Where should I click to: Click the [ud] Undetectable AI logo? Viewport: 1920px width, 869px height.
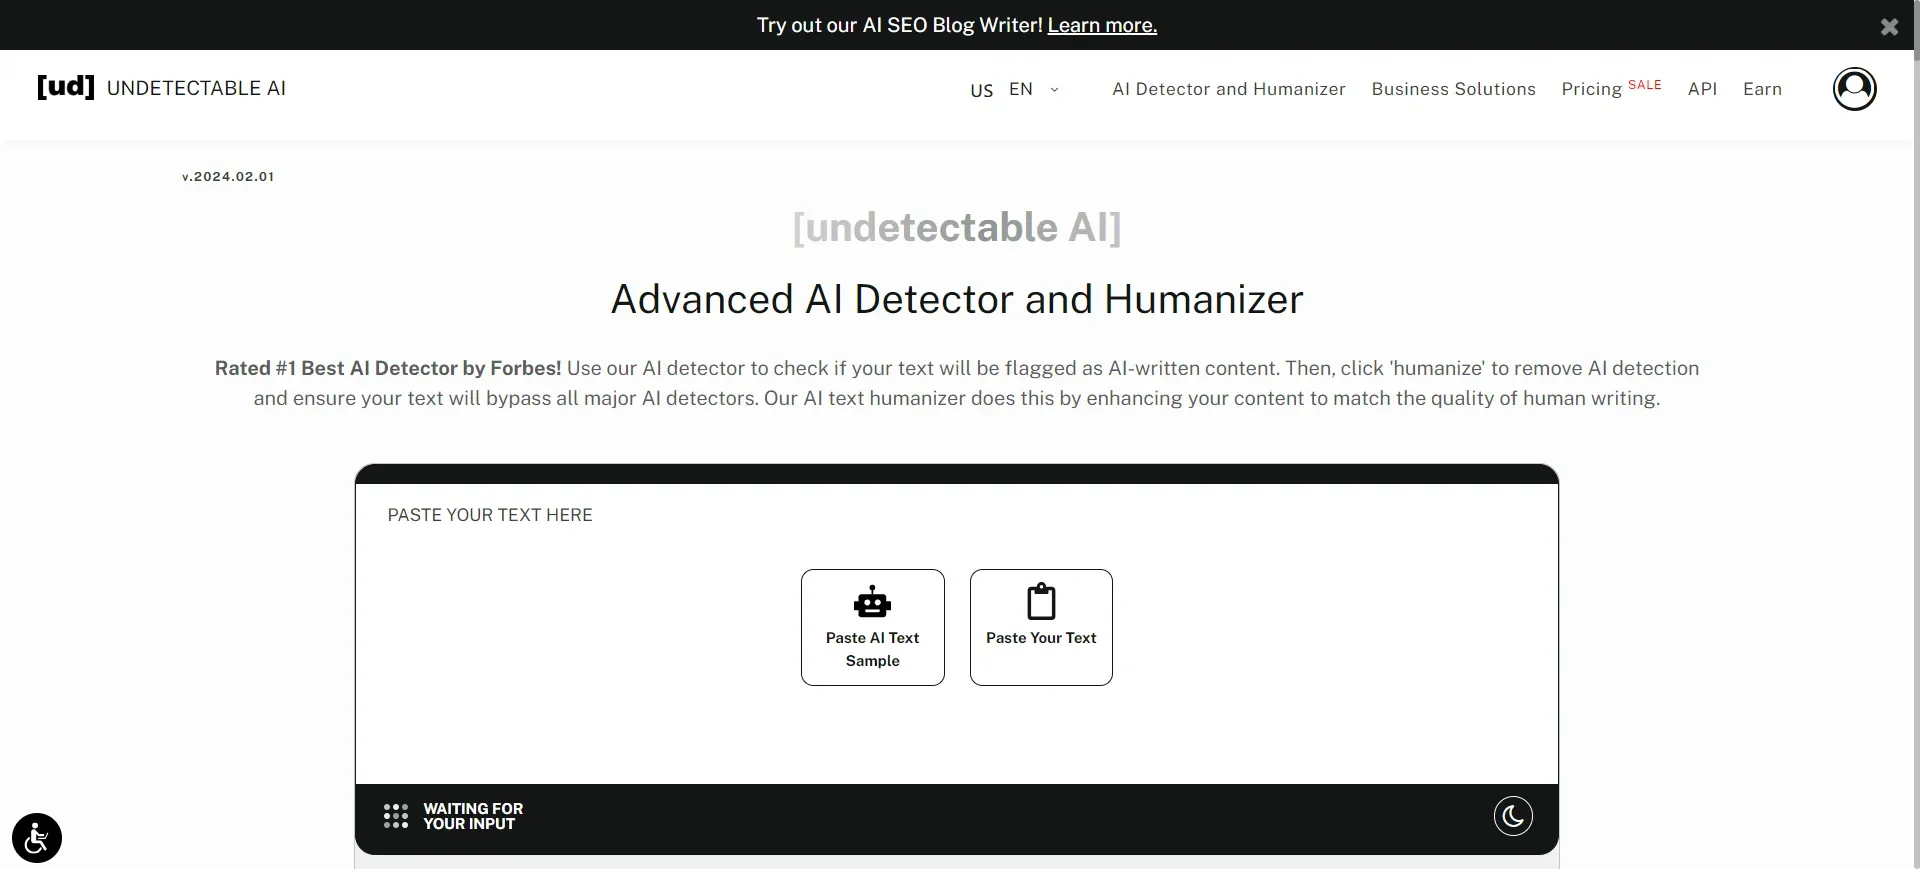coord(161,87)
